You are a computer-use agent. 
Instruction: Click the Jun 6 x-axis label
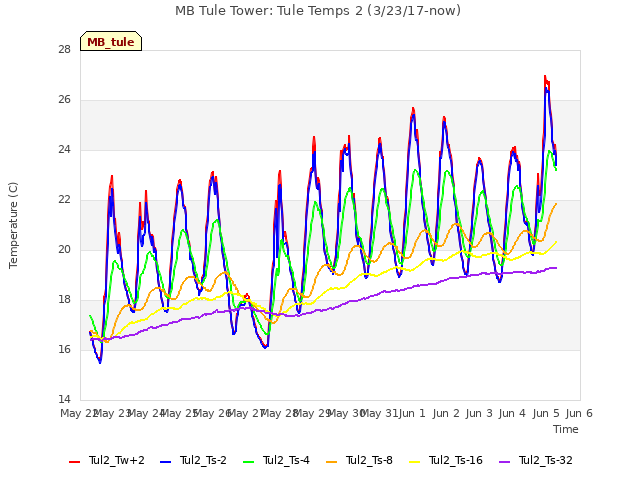tap(579, 413)
